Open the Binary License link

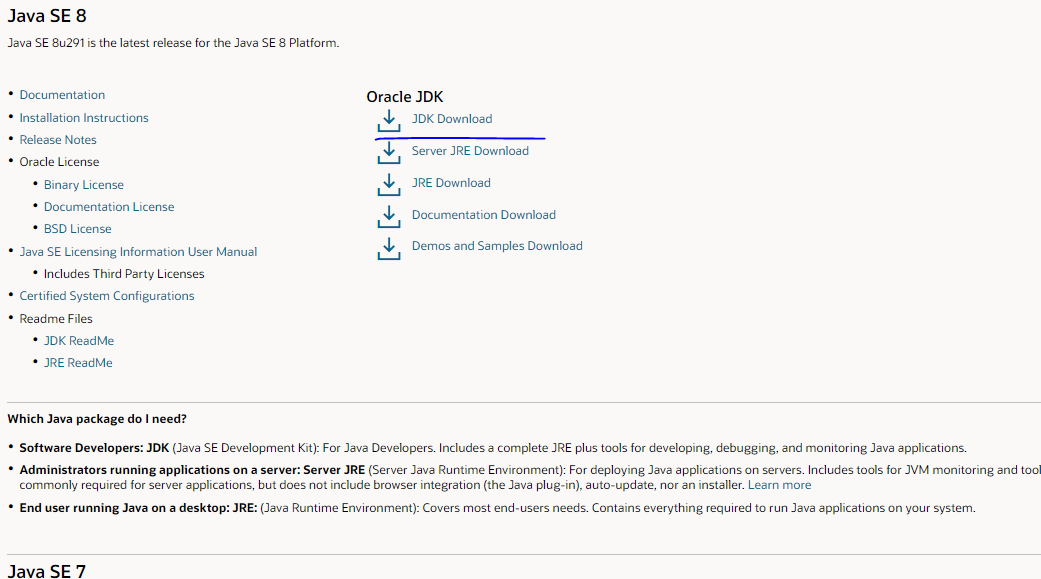click(84, 185)
